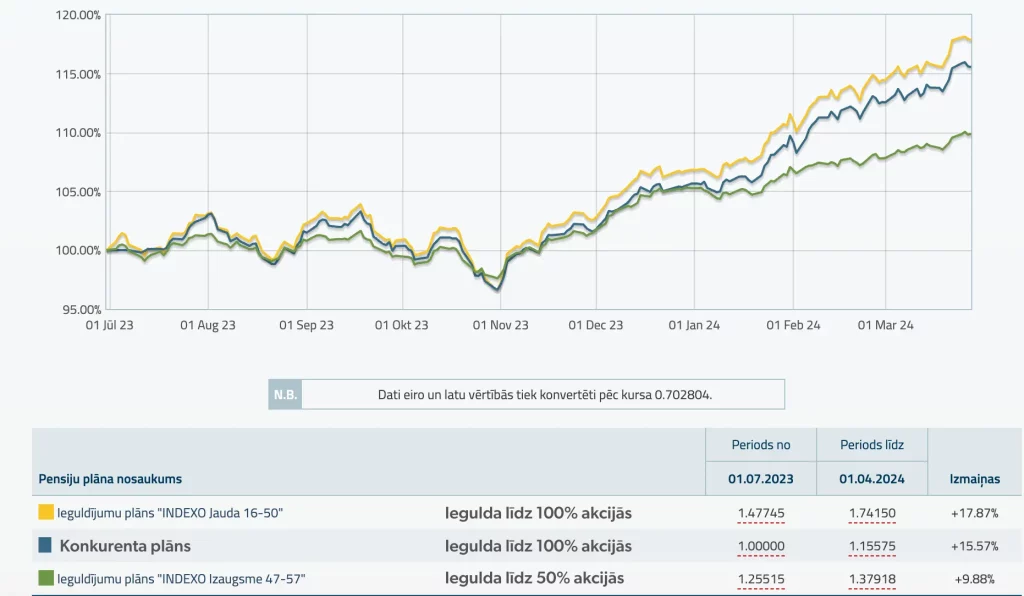Screen dimensions: 1024x596
Task: Click 'Iegulda līdz 100% akcijās' in INDEXO Jauda row
Action: [538, 513]
